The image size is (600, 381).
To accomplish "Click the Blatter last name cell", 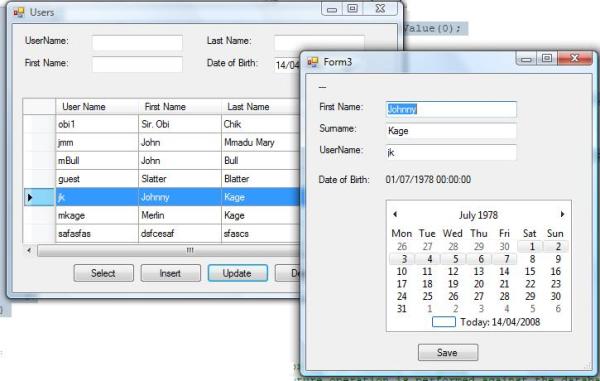I will coord(260,179).
